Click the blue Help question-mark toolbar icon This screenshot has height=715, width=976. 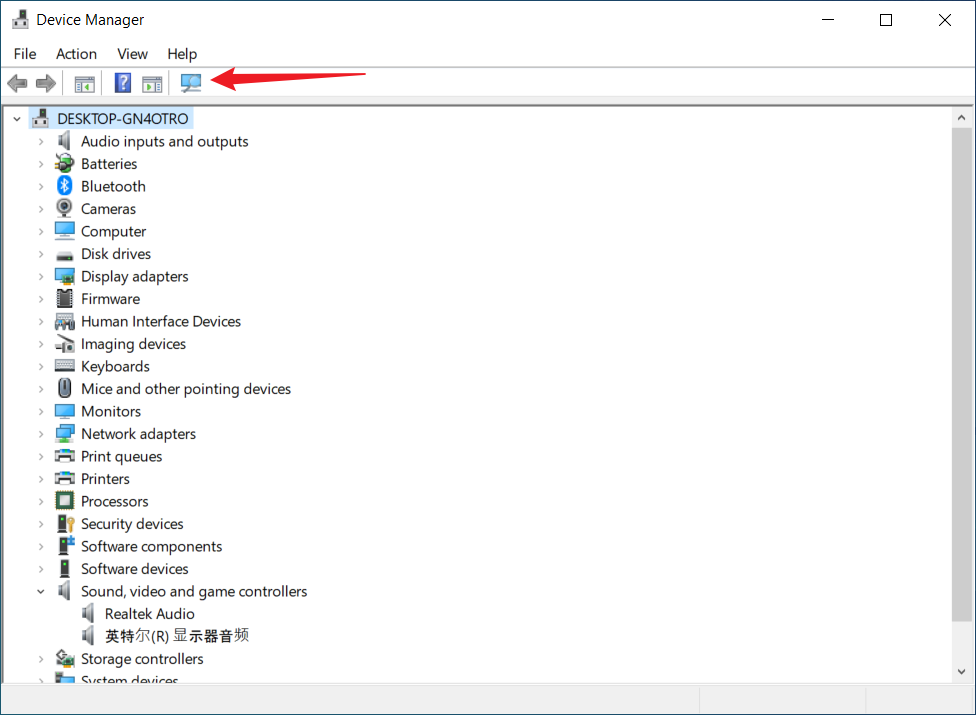(x=123, y=83)
